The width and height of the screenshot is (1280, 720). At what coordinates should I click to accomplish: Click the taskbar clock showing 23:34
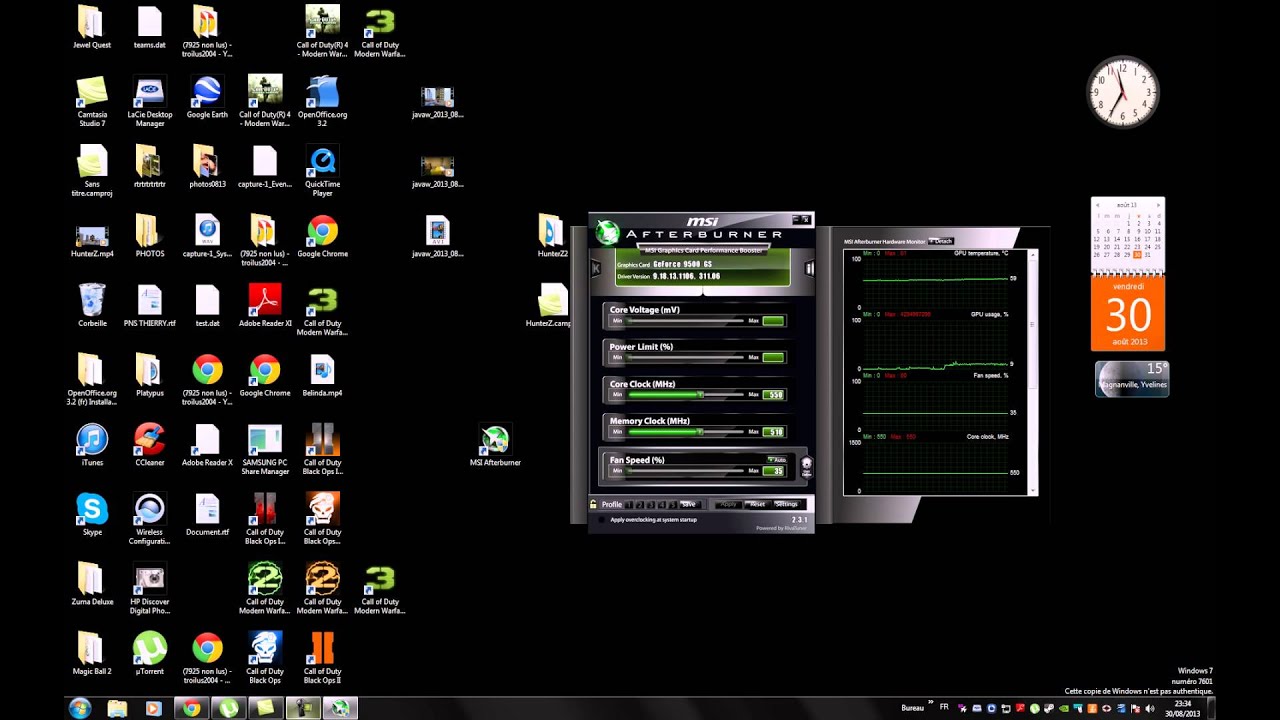click(x=1182, y=708)
